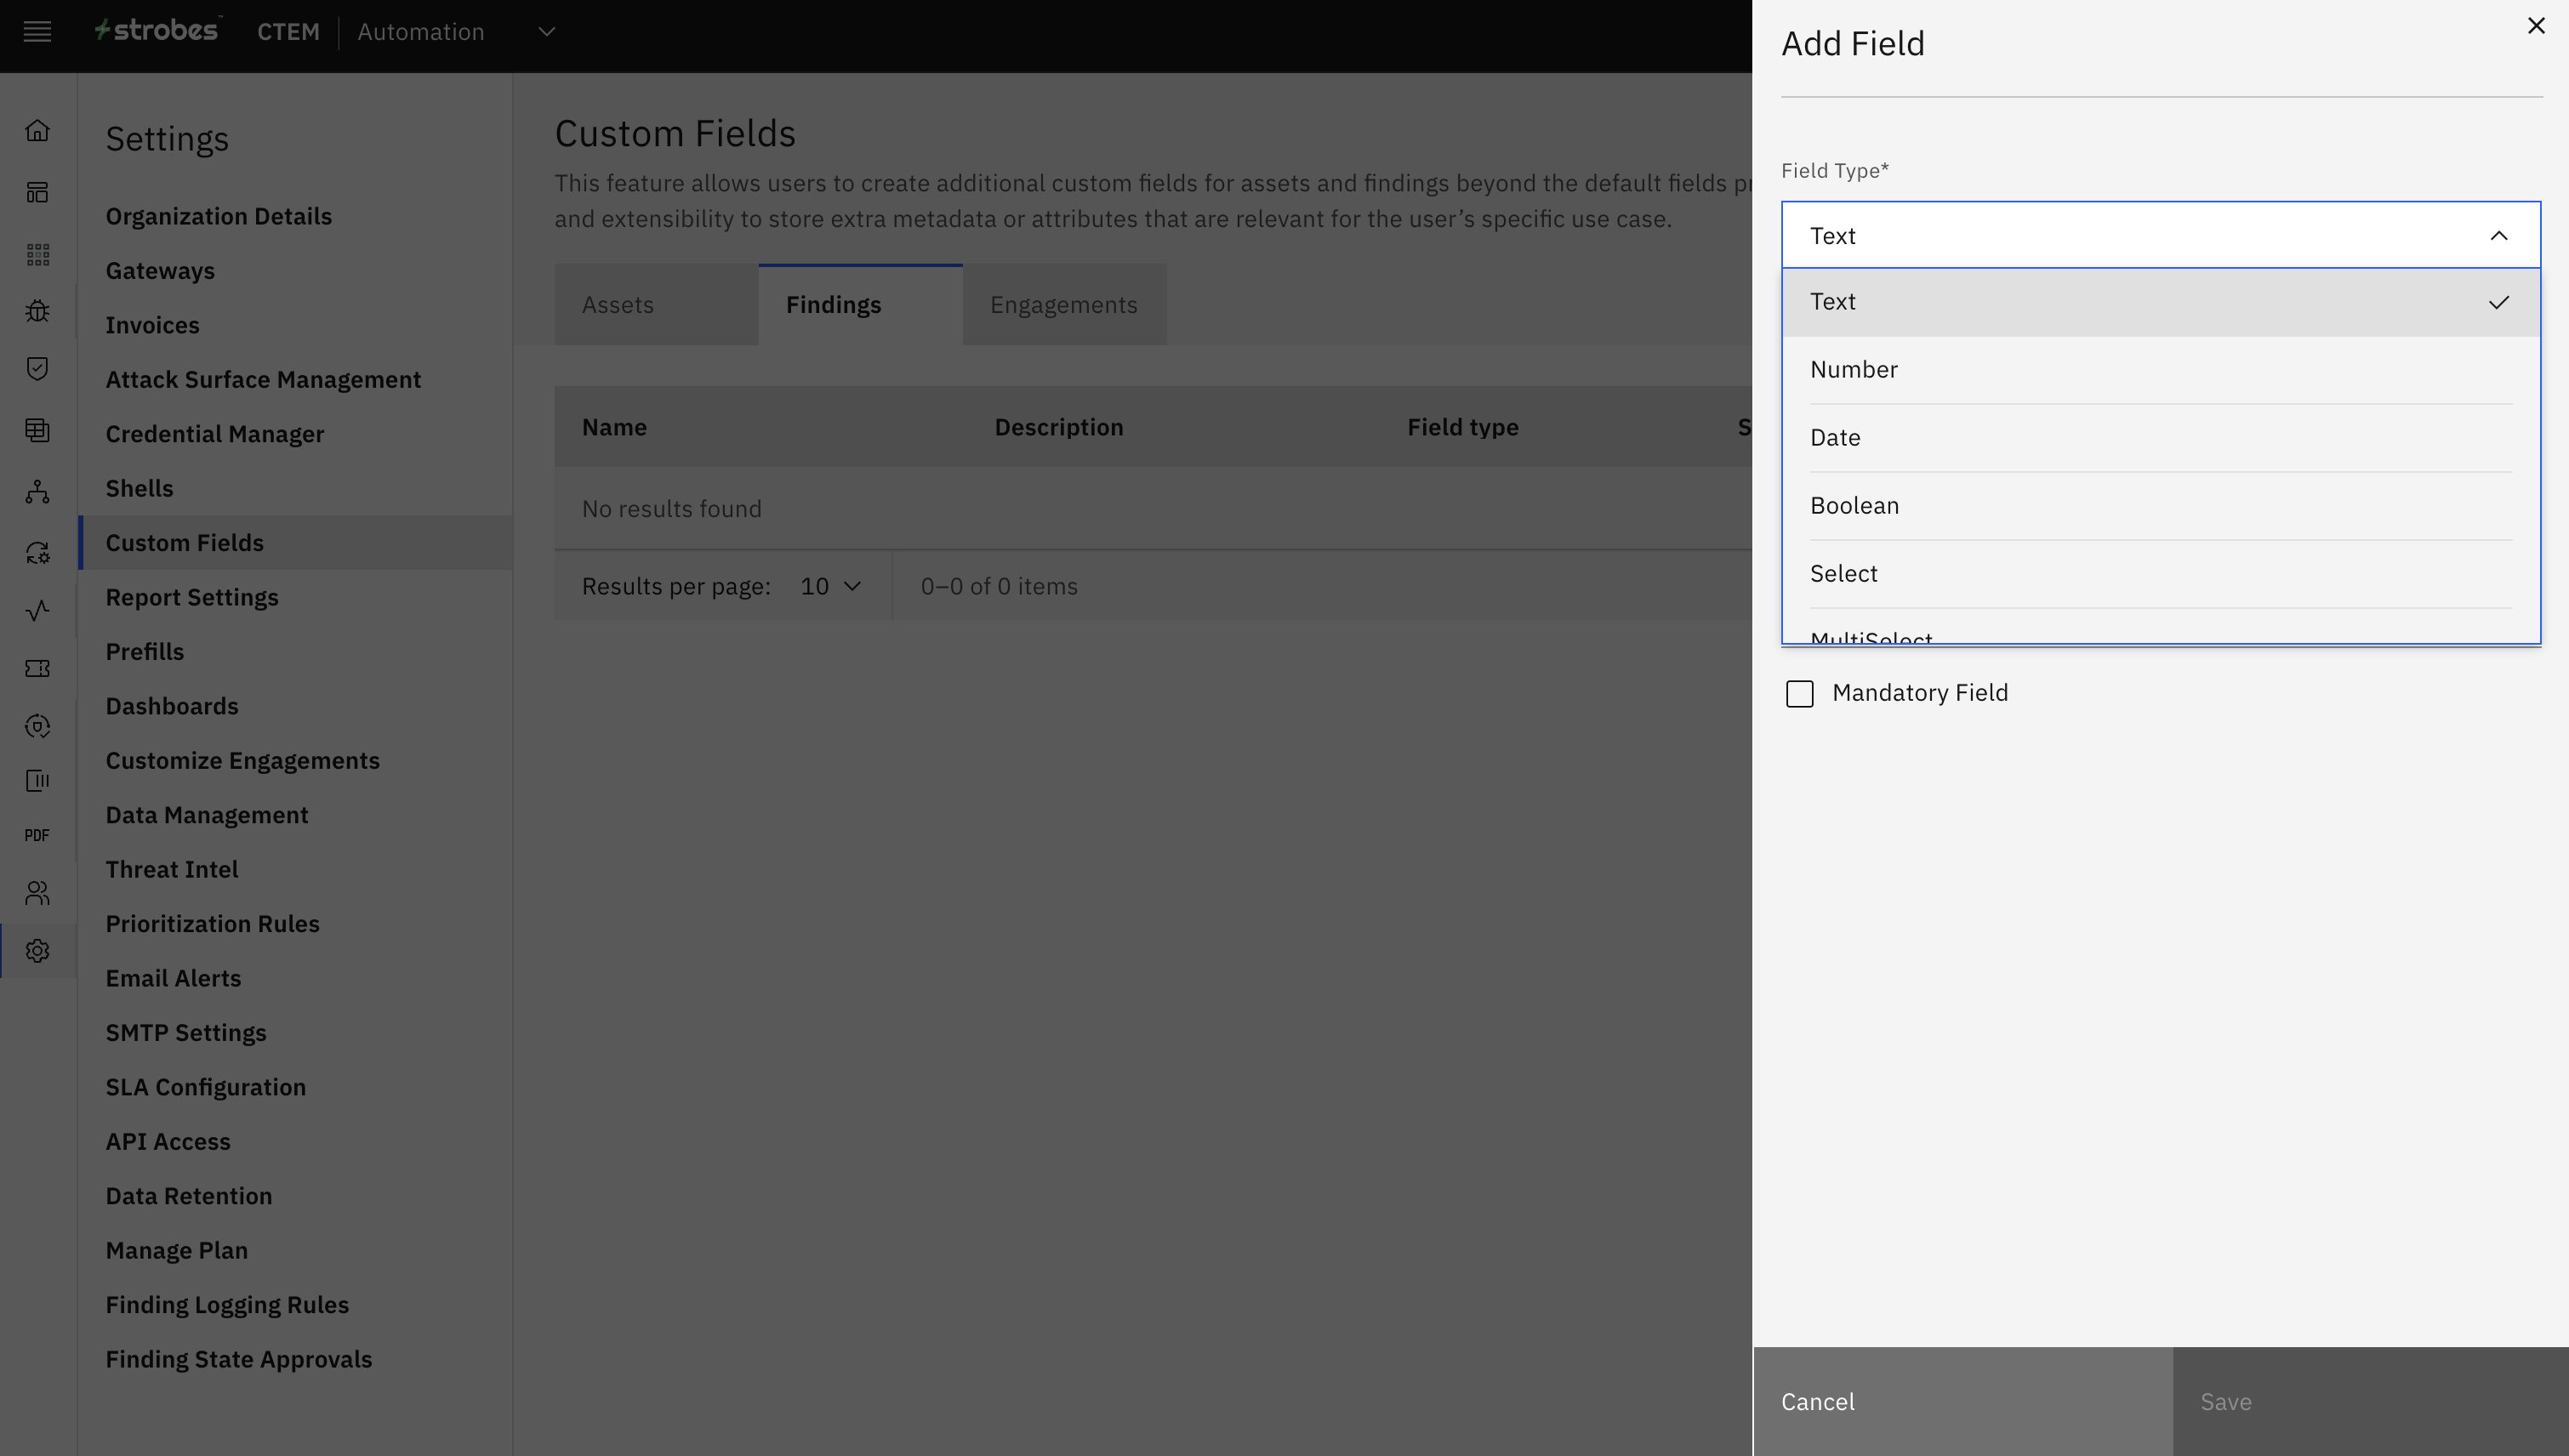Open the settings gear sidebar icon
Viewport: 2569px width, 1456px height.
37,951
